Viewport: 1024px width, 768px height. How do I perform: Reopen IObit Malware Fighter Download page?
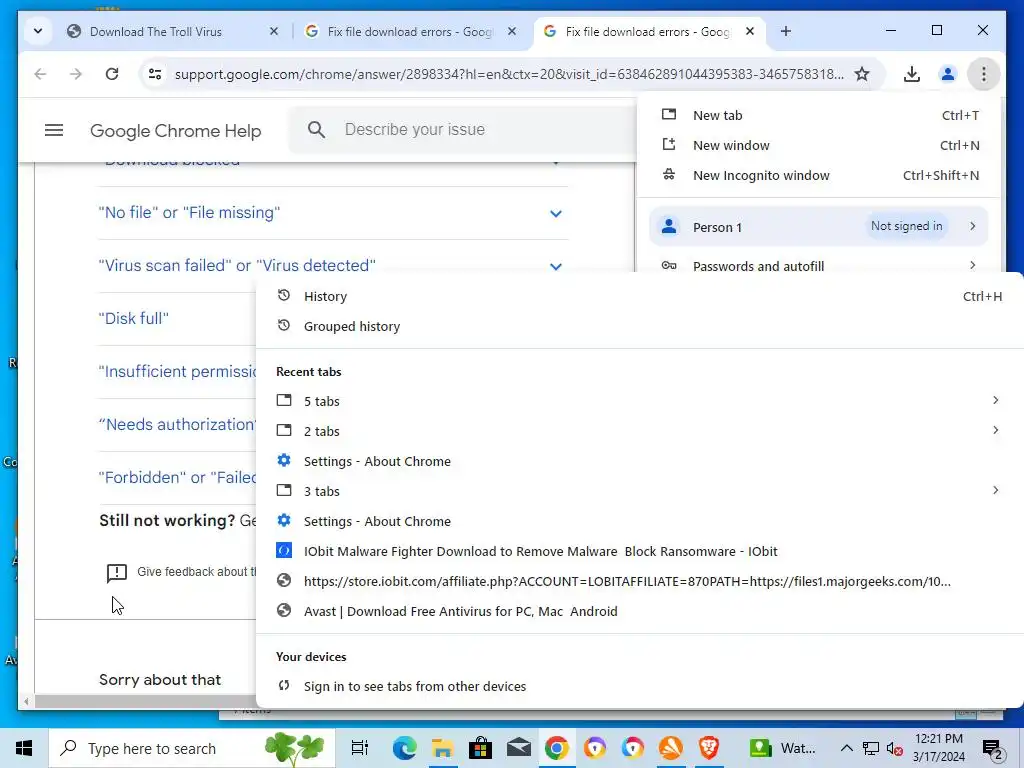639,551
